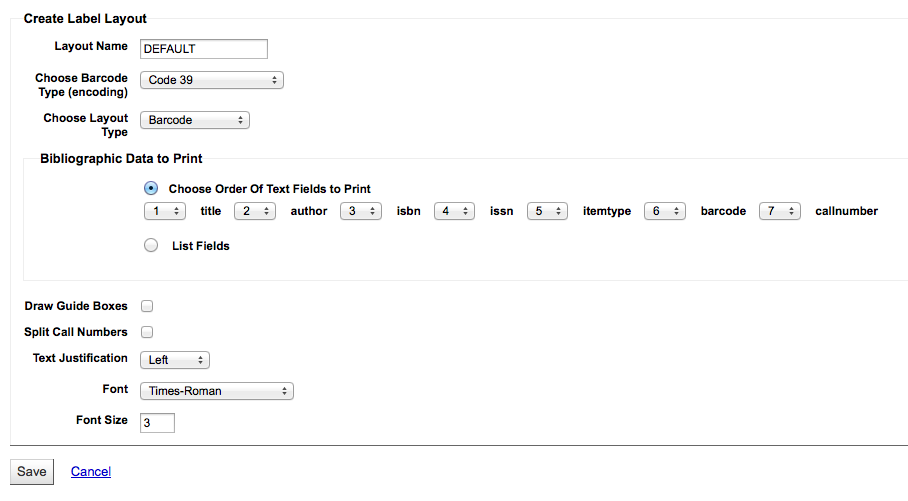This screenshot has width=908, height=501.
Task: Open the barcode order dropdown
Action: click(x=664, y=211)
